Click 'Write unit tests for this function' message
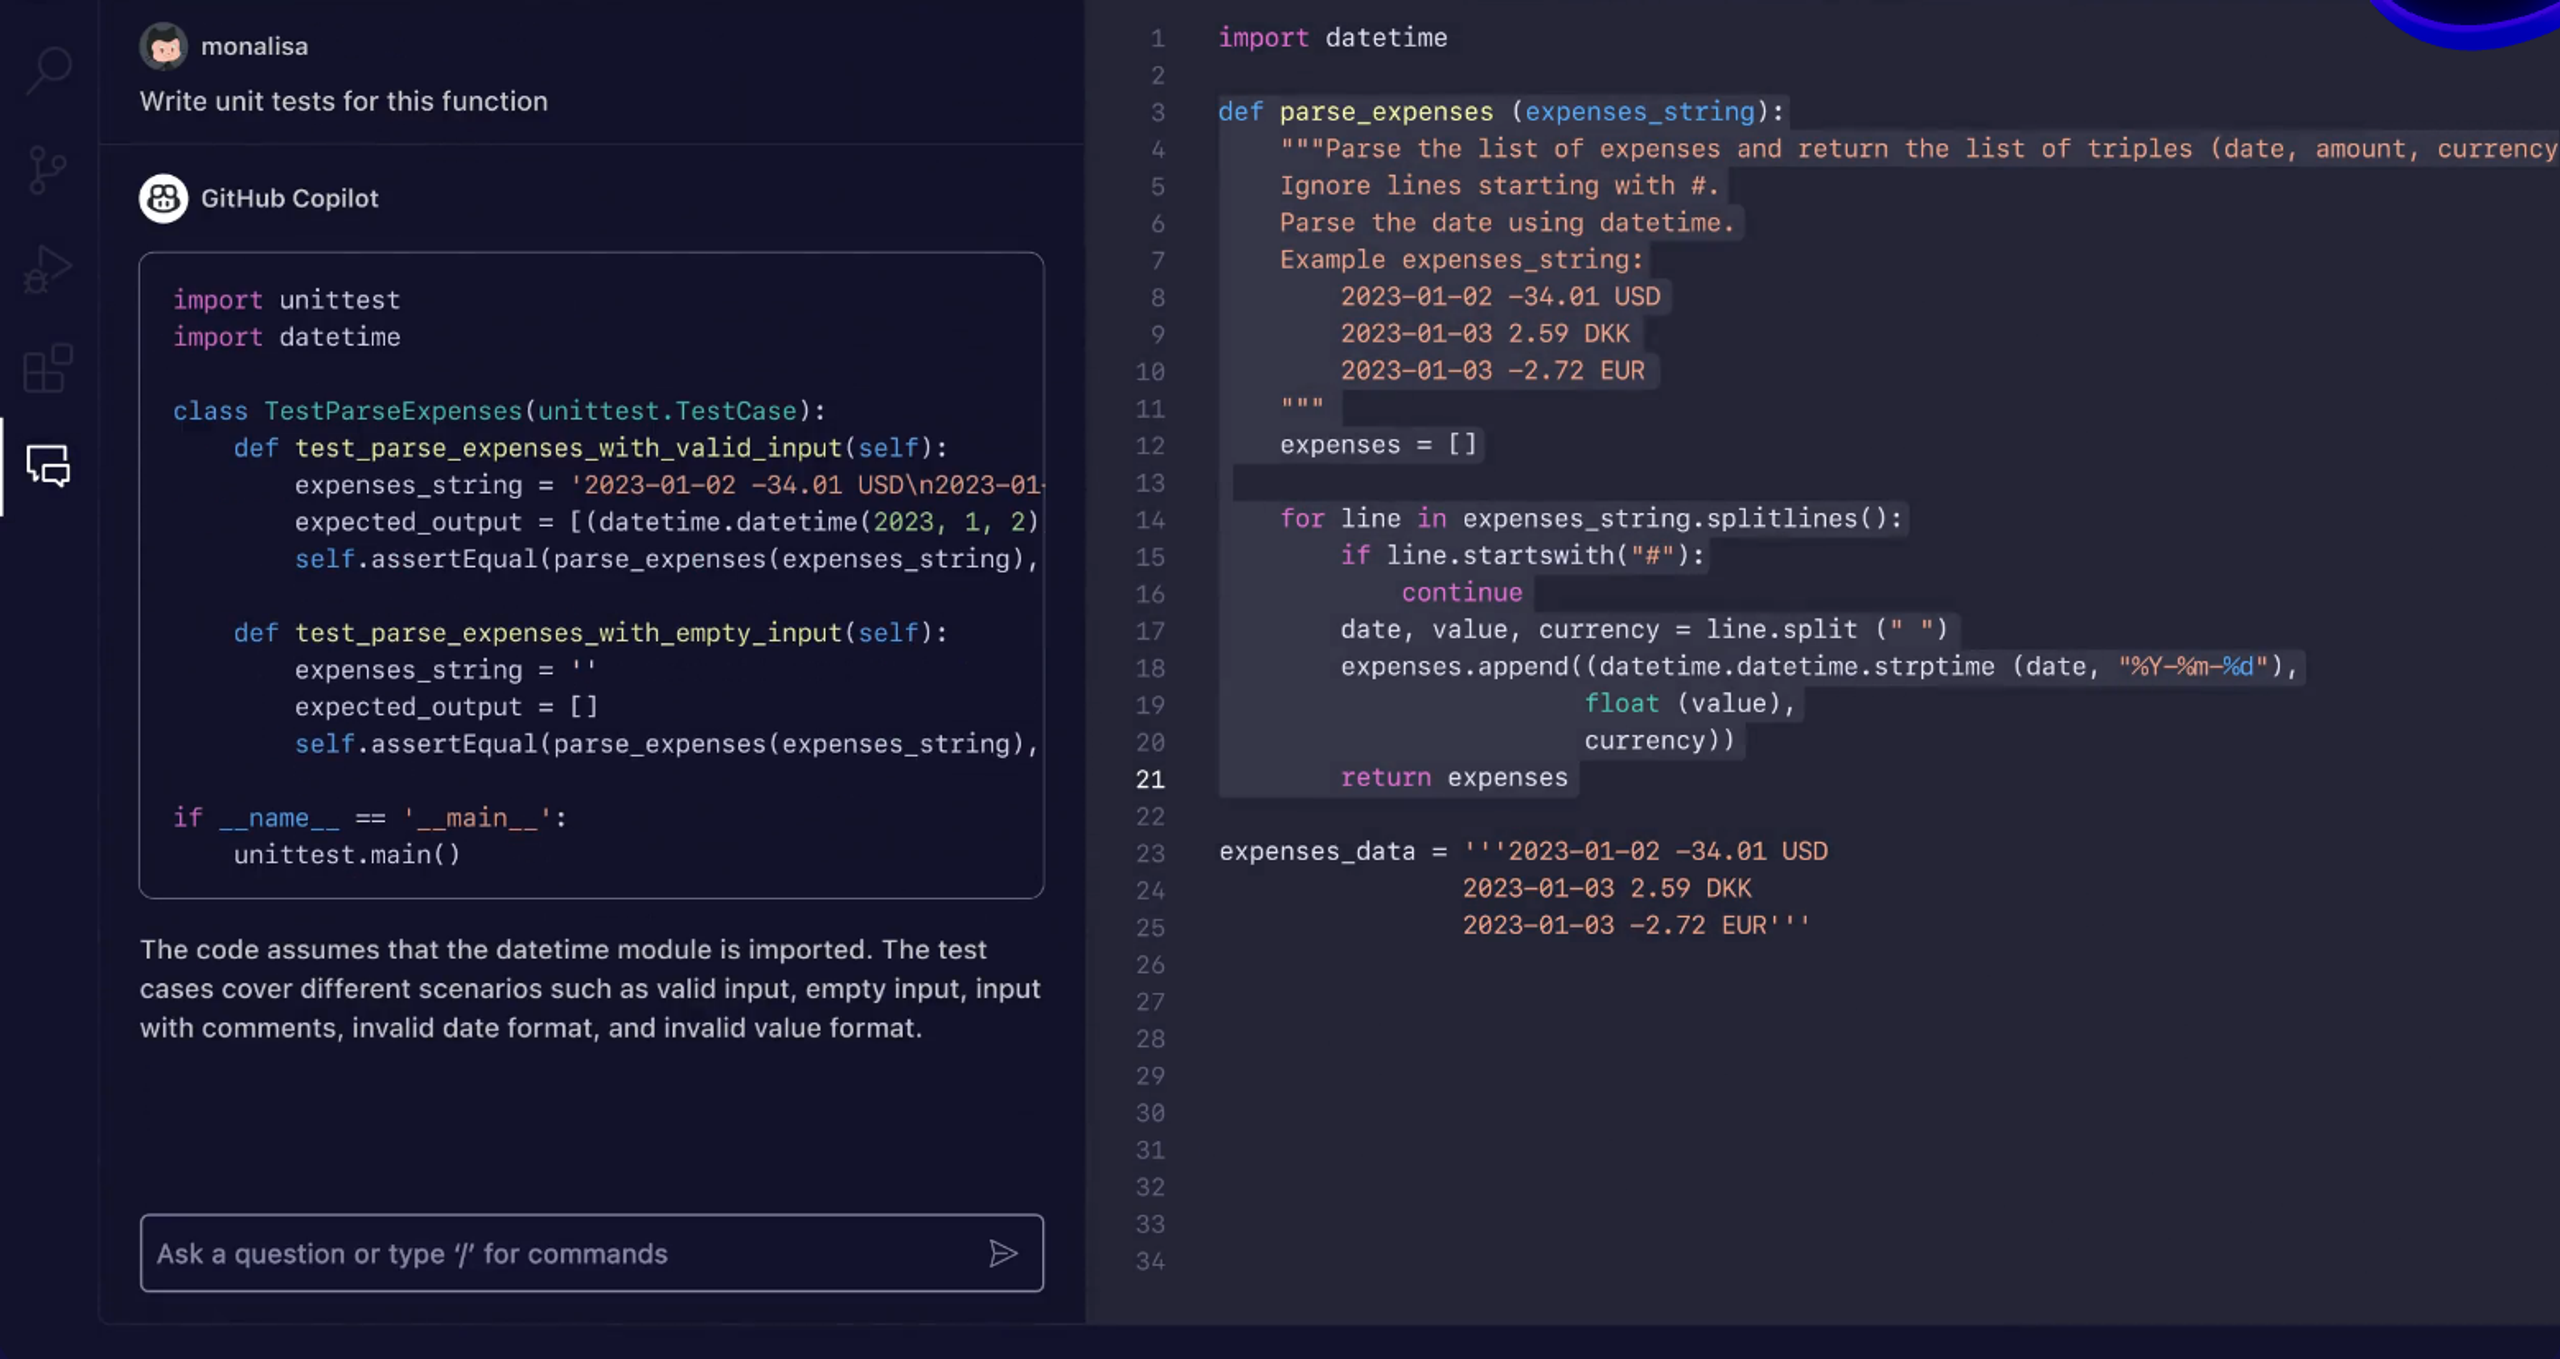2560x1359 pixels. (x=343, y=101)
